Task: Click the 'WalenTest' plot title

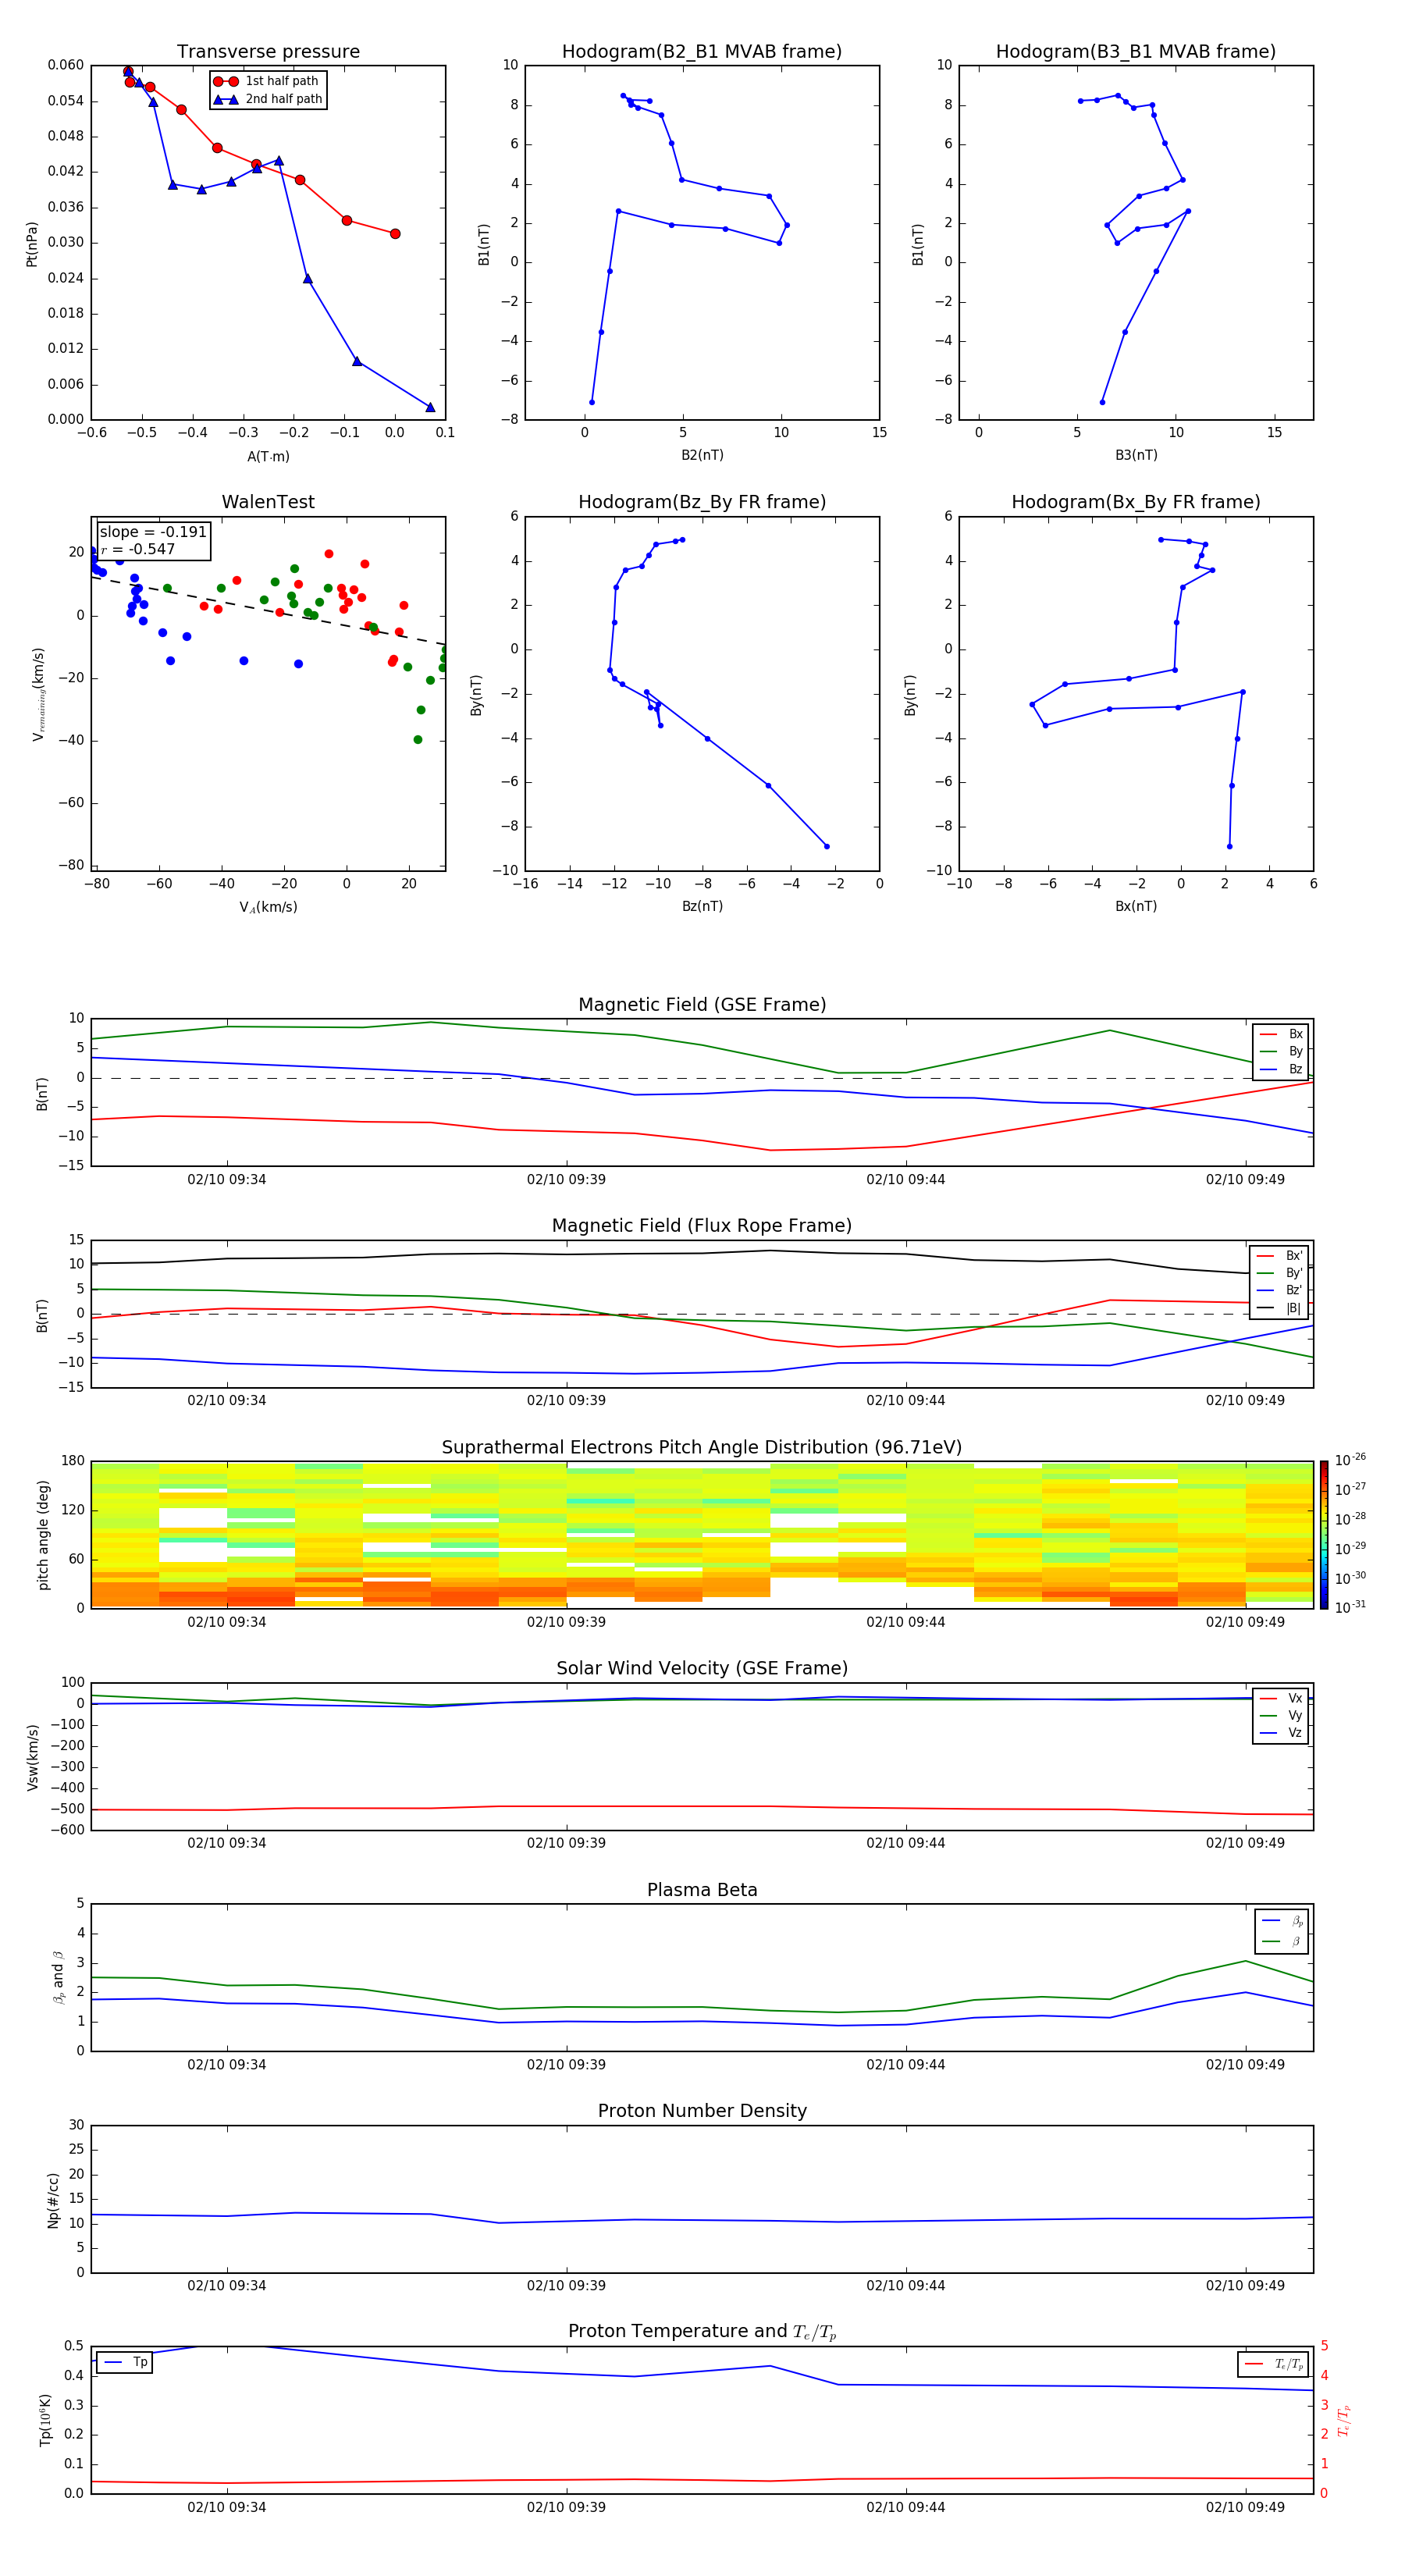Action: pos(268,502)
